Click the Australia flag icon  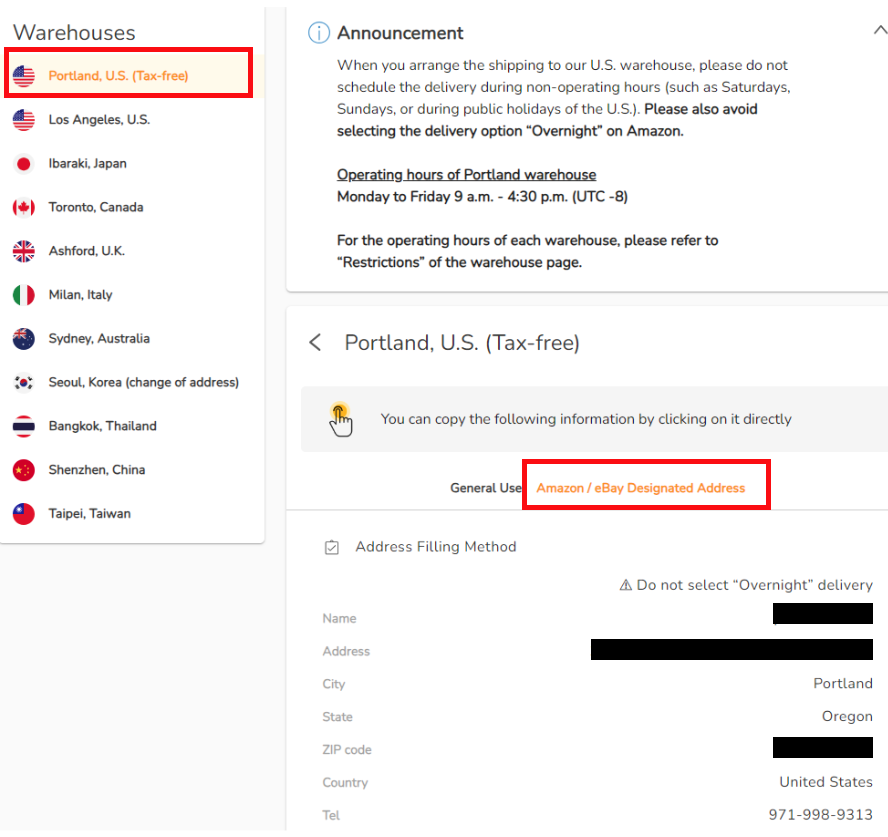24,339
